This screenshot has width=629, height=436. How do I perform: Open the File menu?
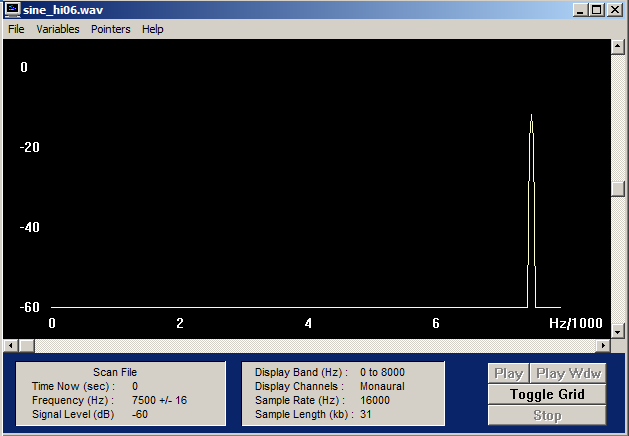(x=16, y=29)
